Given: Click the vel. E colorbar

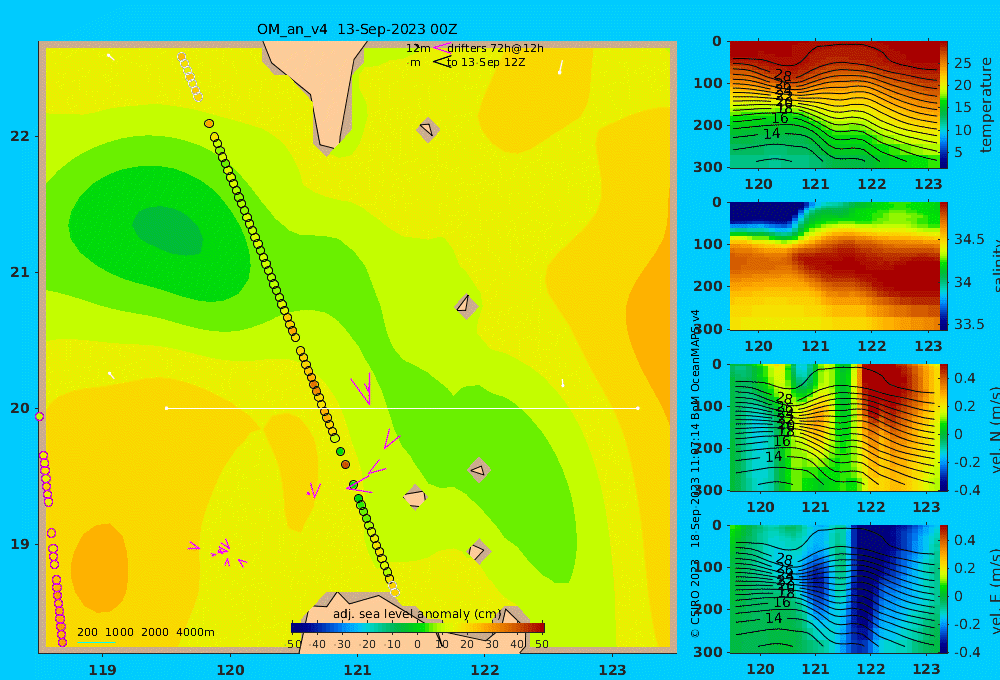Looking at the screenshot, I should pyautogui.click(x=943, y=589).
